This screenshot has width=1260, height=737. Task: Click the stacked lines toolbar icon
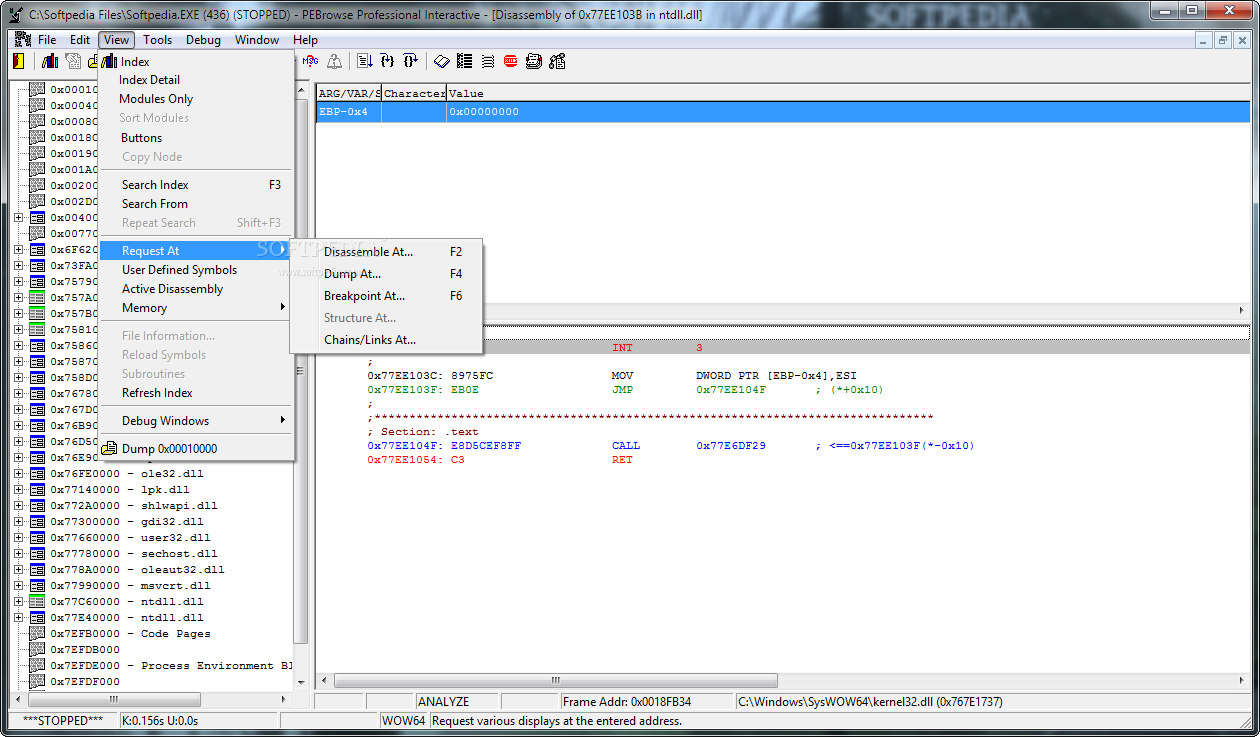(x=488, y=61)
